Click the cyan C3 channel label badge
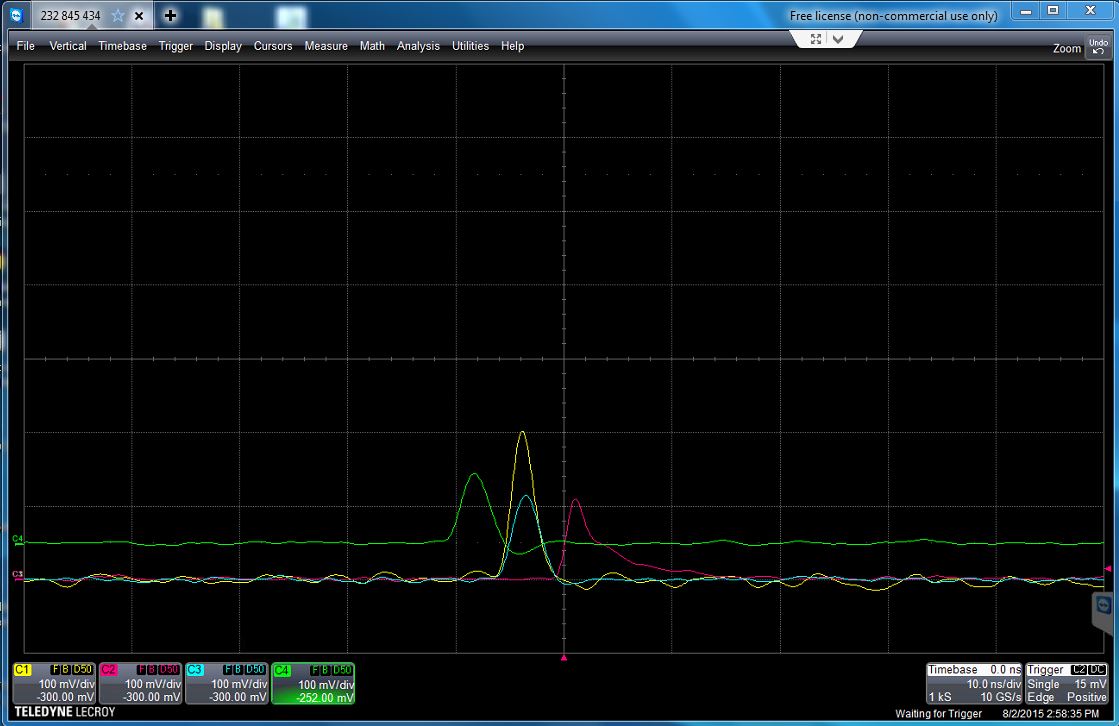1119x726 pixels. [x=195, y=670]
